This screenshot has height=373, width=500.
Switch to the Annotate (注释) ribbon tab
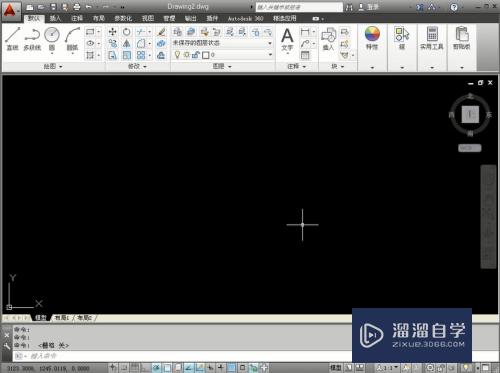pos(77,18)
